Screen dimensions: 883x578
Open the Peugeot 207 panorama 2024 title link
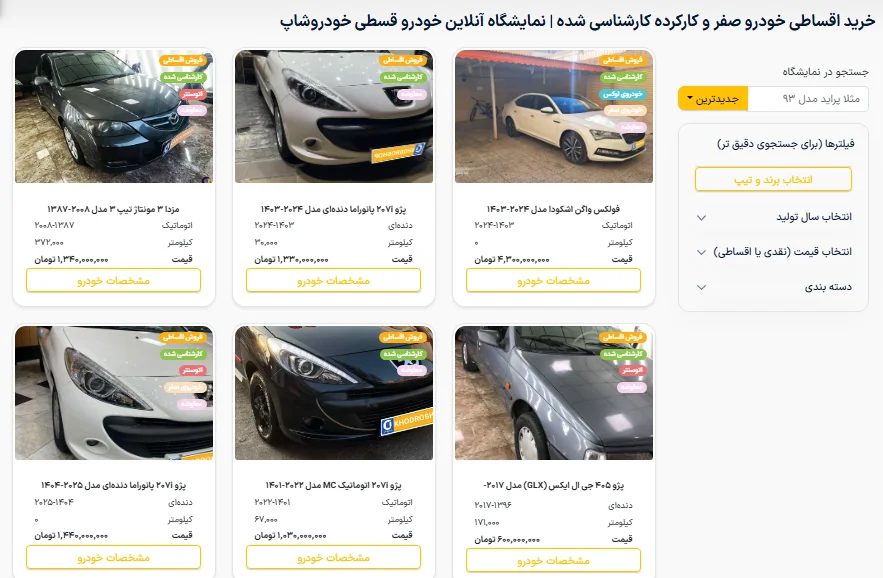coord(333,209)
